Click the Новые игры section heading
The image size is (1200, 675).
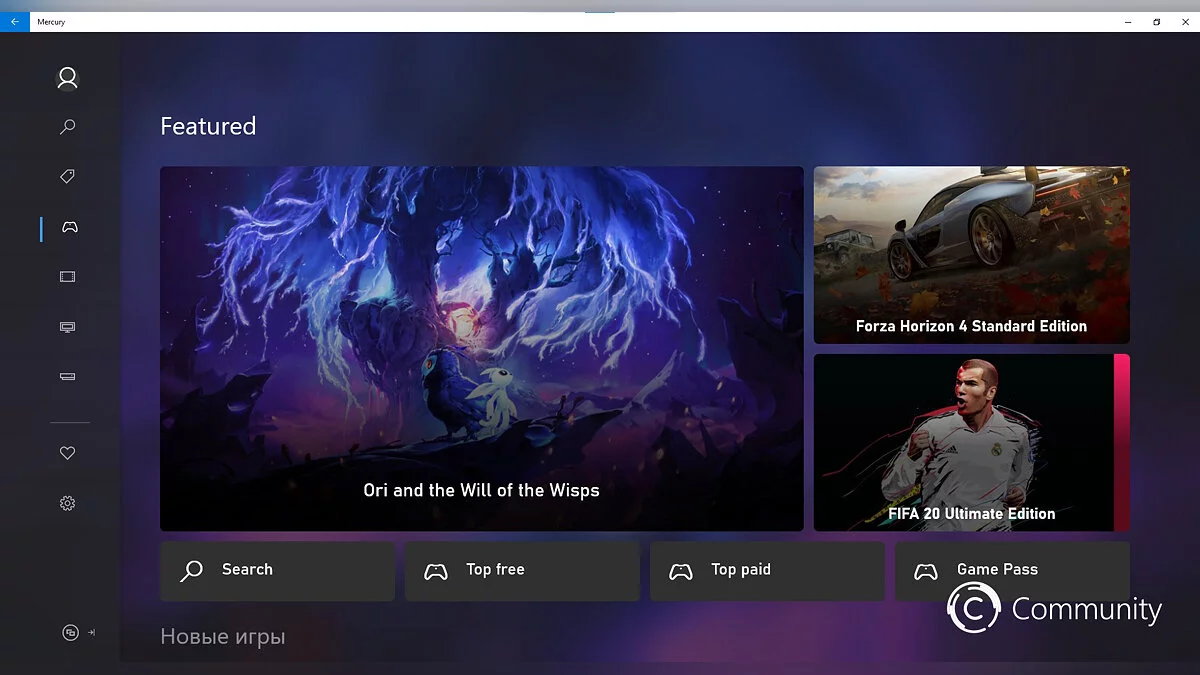[223, 637]
